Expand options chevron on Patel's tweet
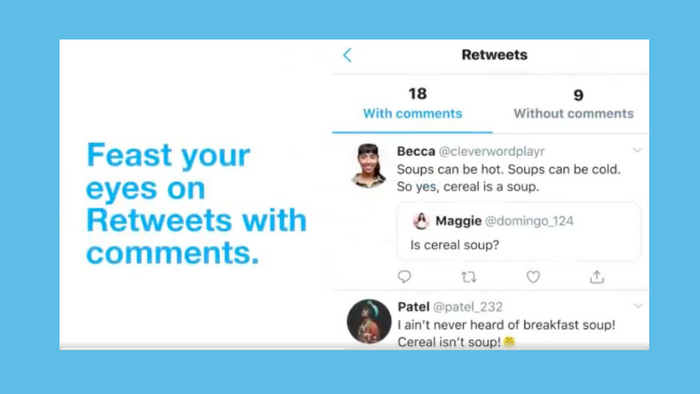 point(638,306)
